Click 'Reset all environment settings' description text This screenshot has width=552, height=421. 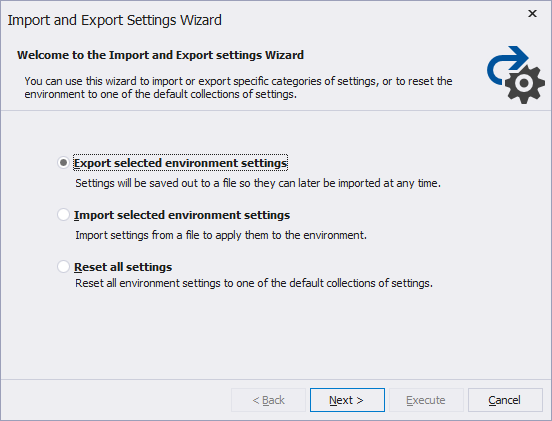pyautogui.click(x=254, y=283)
